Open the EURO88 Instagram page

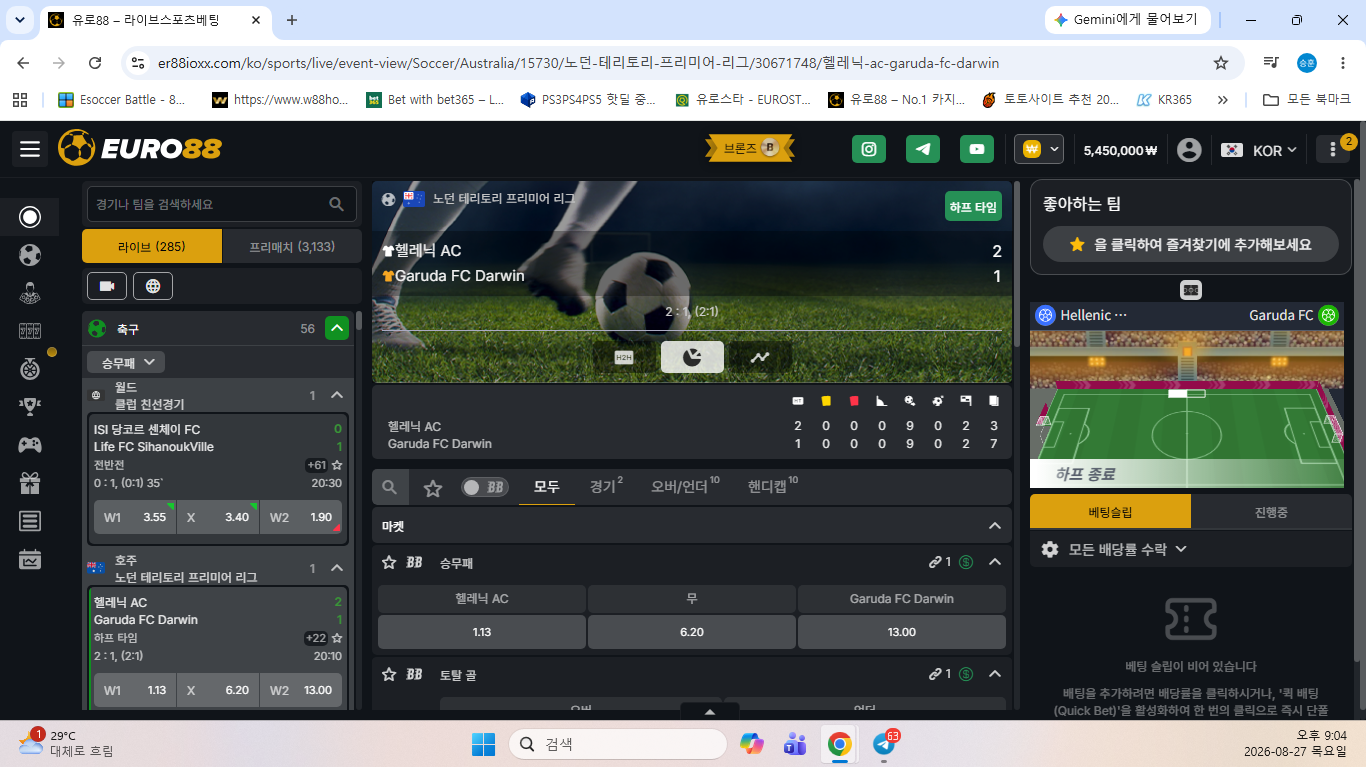coord(869,149)
